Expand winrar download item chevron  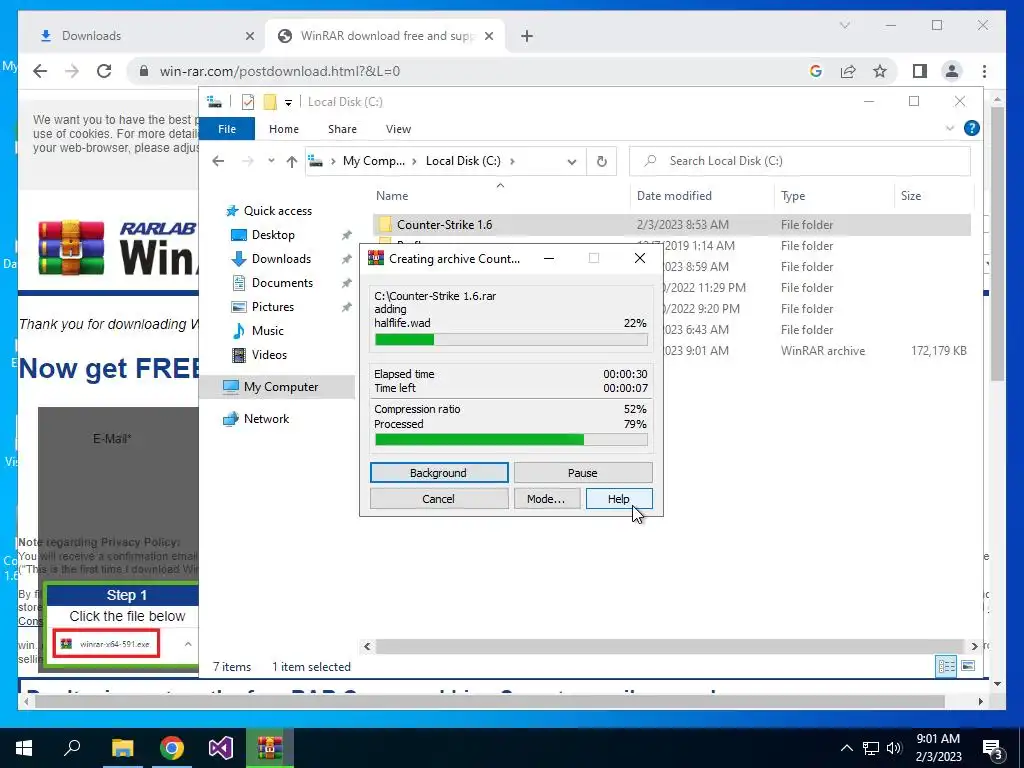tap(188, 644)
